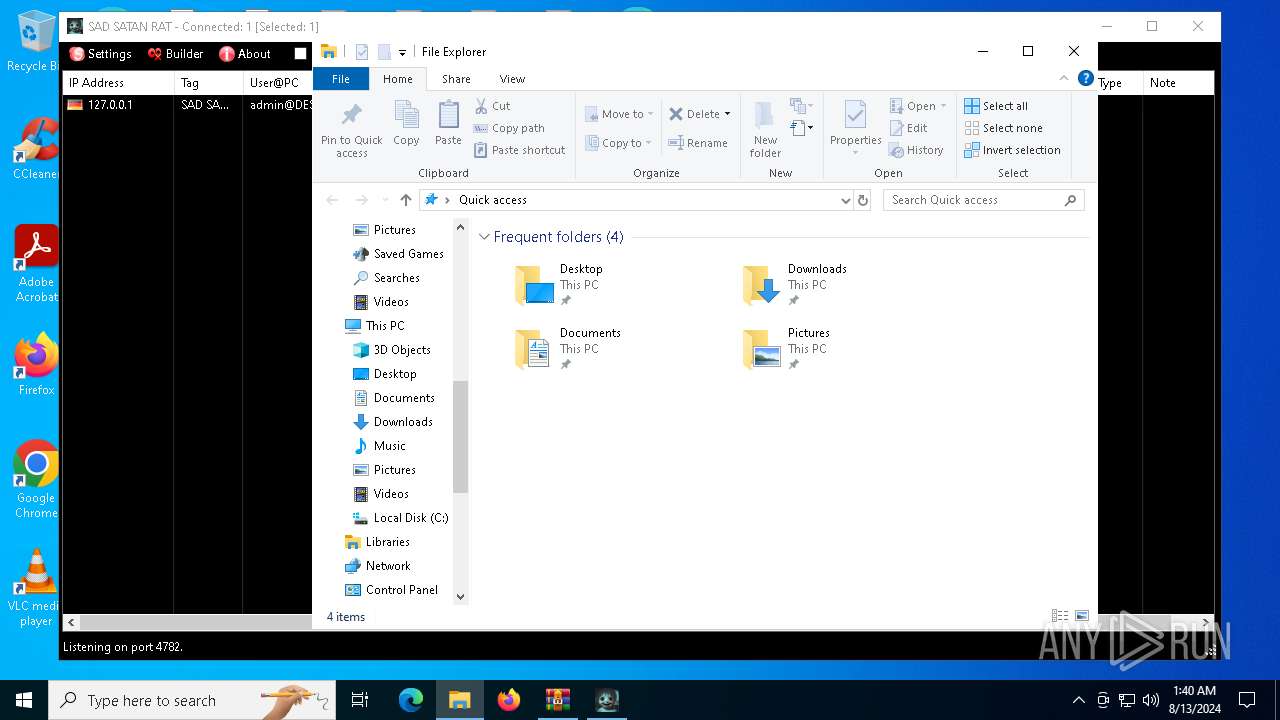Click the blue Help question mark icon

(x=1085, y=79)
